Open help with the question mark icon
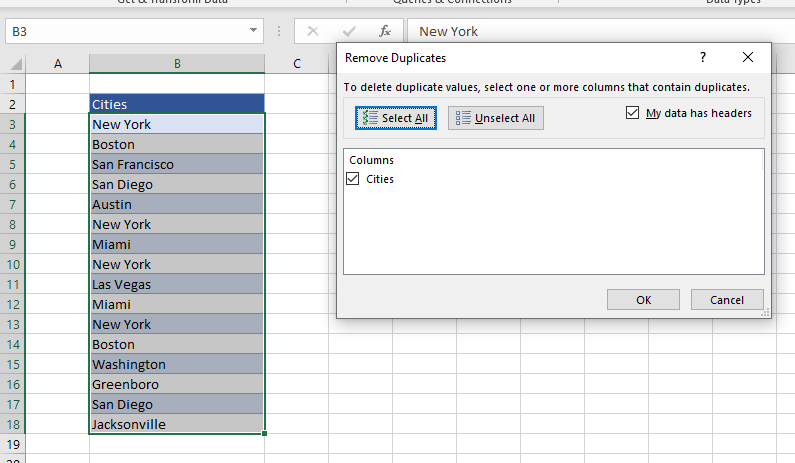This screenshot has height=463, width=795. (703, 57)
